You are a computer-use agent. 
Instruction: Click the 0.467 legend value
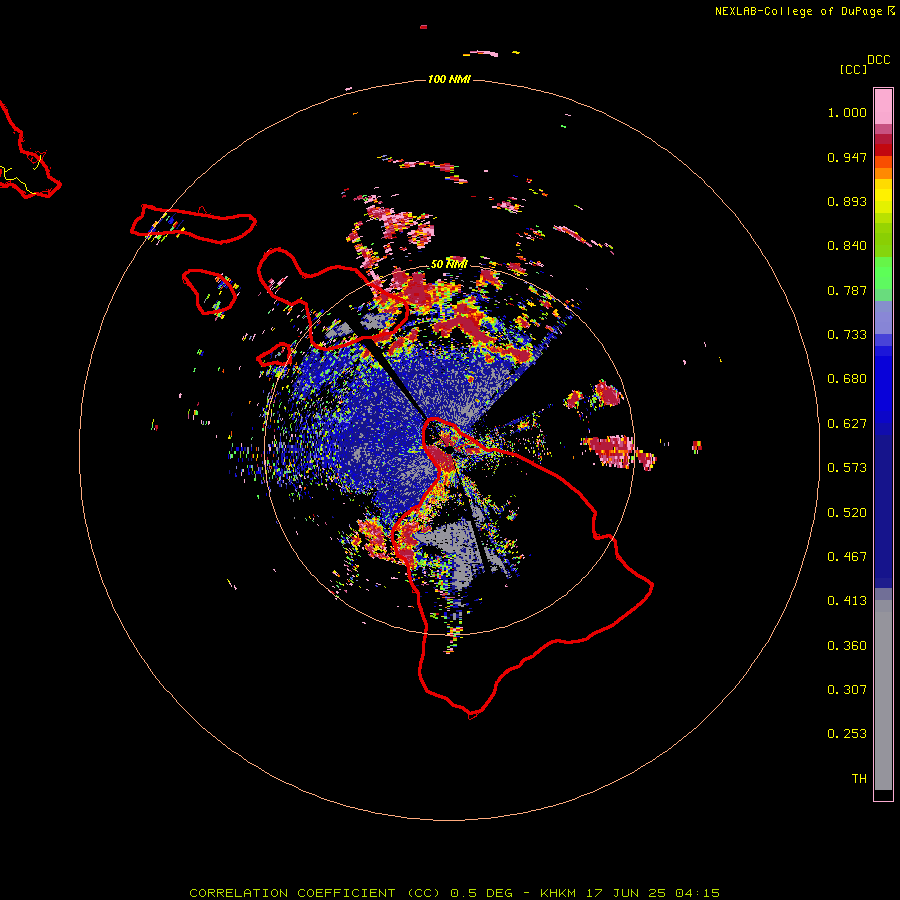(847, 557)
